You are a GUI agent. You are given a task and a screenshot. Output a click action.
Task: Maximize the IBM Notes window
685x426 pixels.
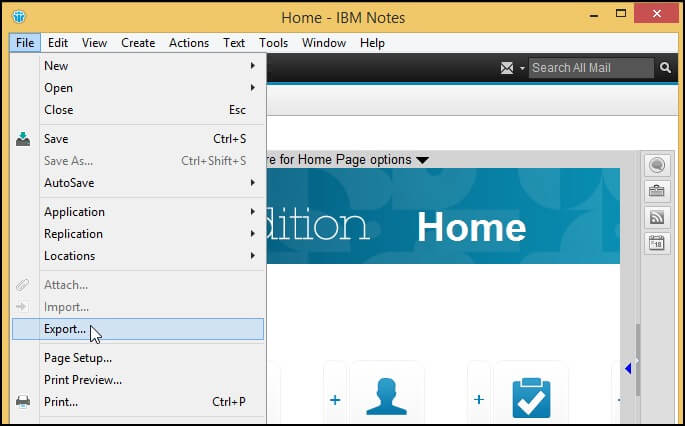621,14
